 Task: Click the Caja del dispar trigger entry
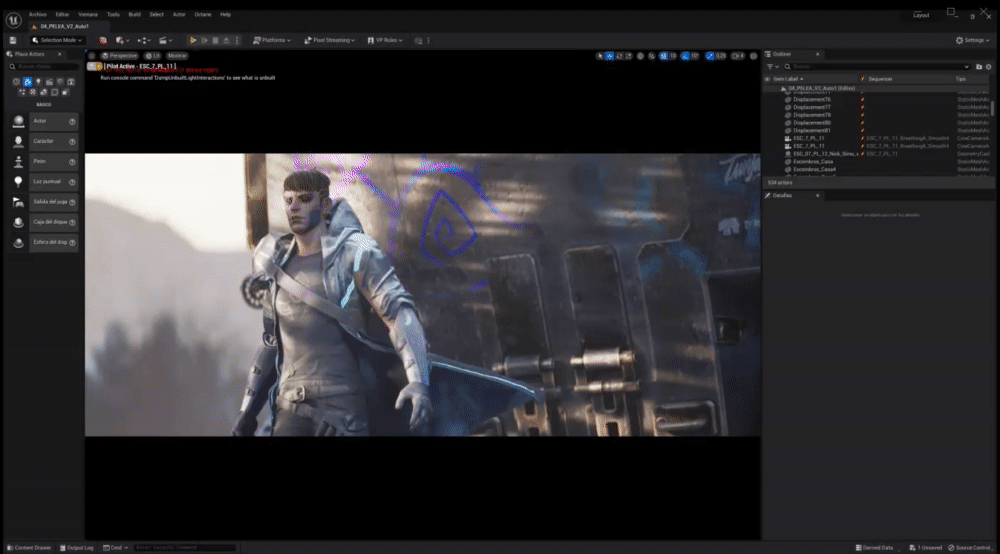[43, 222]
